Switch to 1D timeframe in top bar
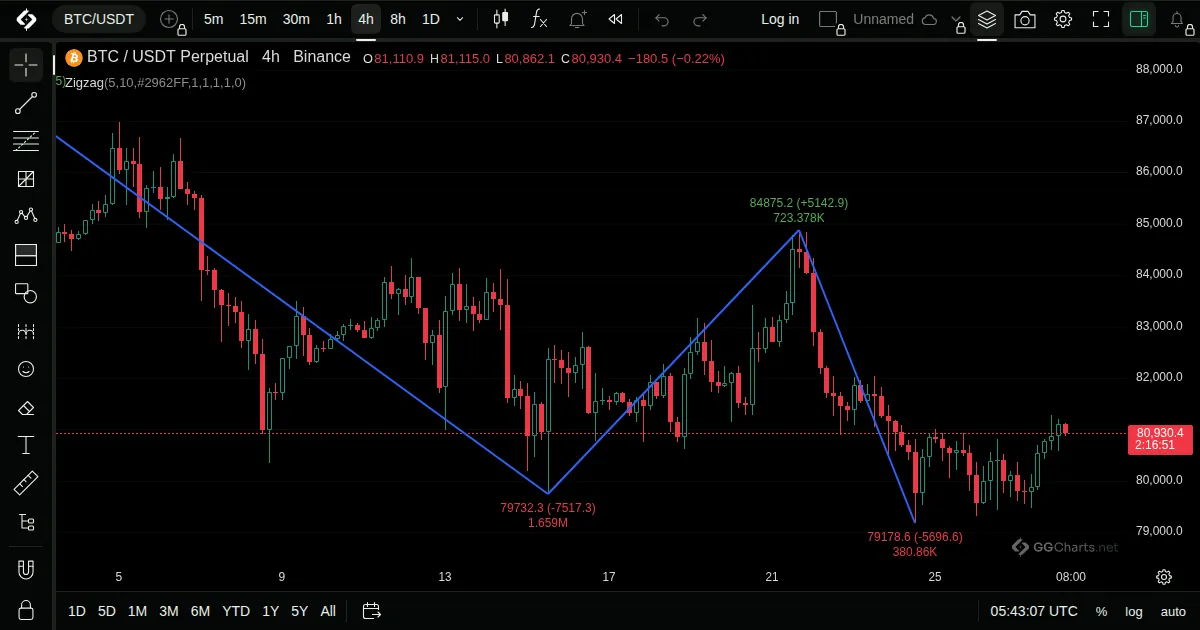The width and height of the screenshot is (1200, 630). click(x=430, y=19)
